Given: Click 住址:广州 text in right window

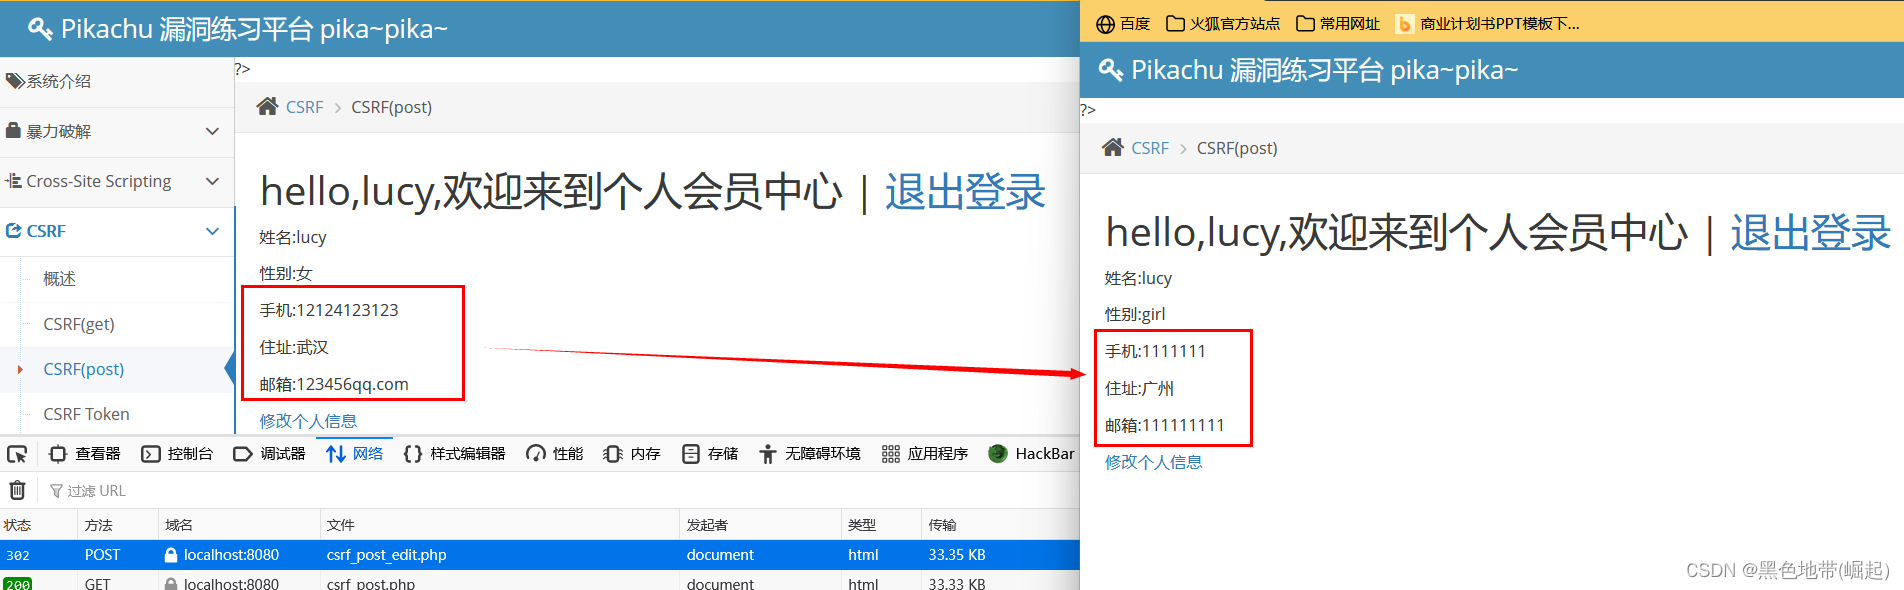Looking at the screenshot, I should tap(1140, 388).
